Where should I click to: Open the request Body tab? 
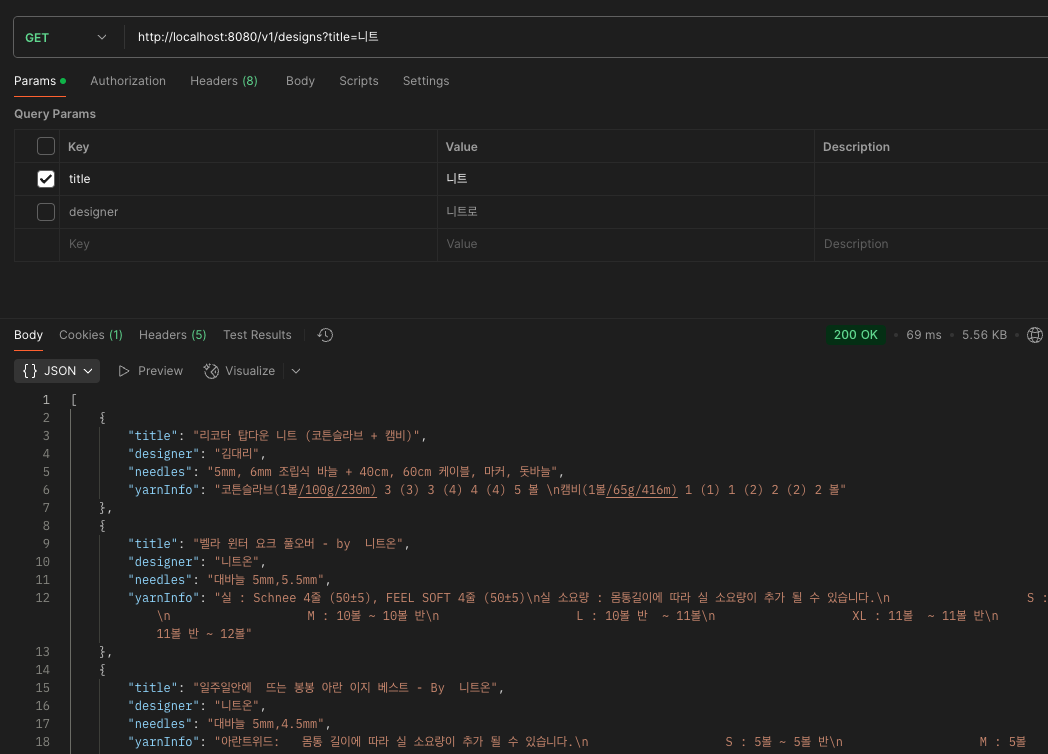(300, 81)
